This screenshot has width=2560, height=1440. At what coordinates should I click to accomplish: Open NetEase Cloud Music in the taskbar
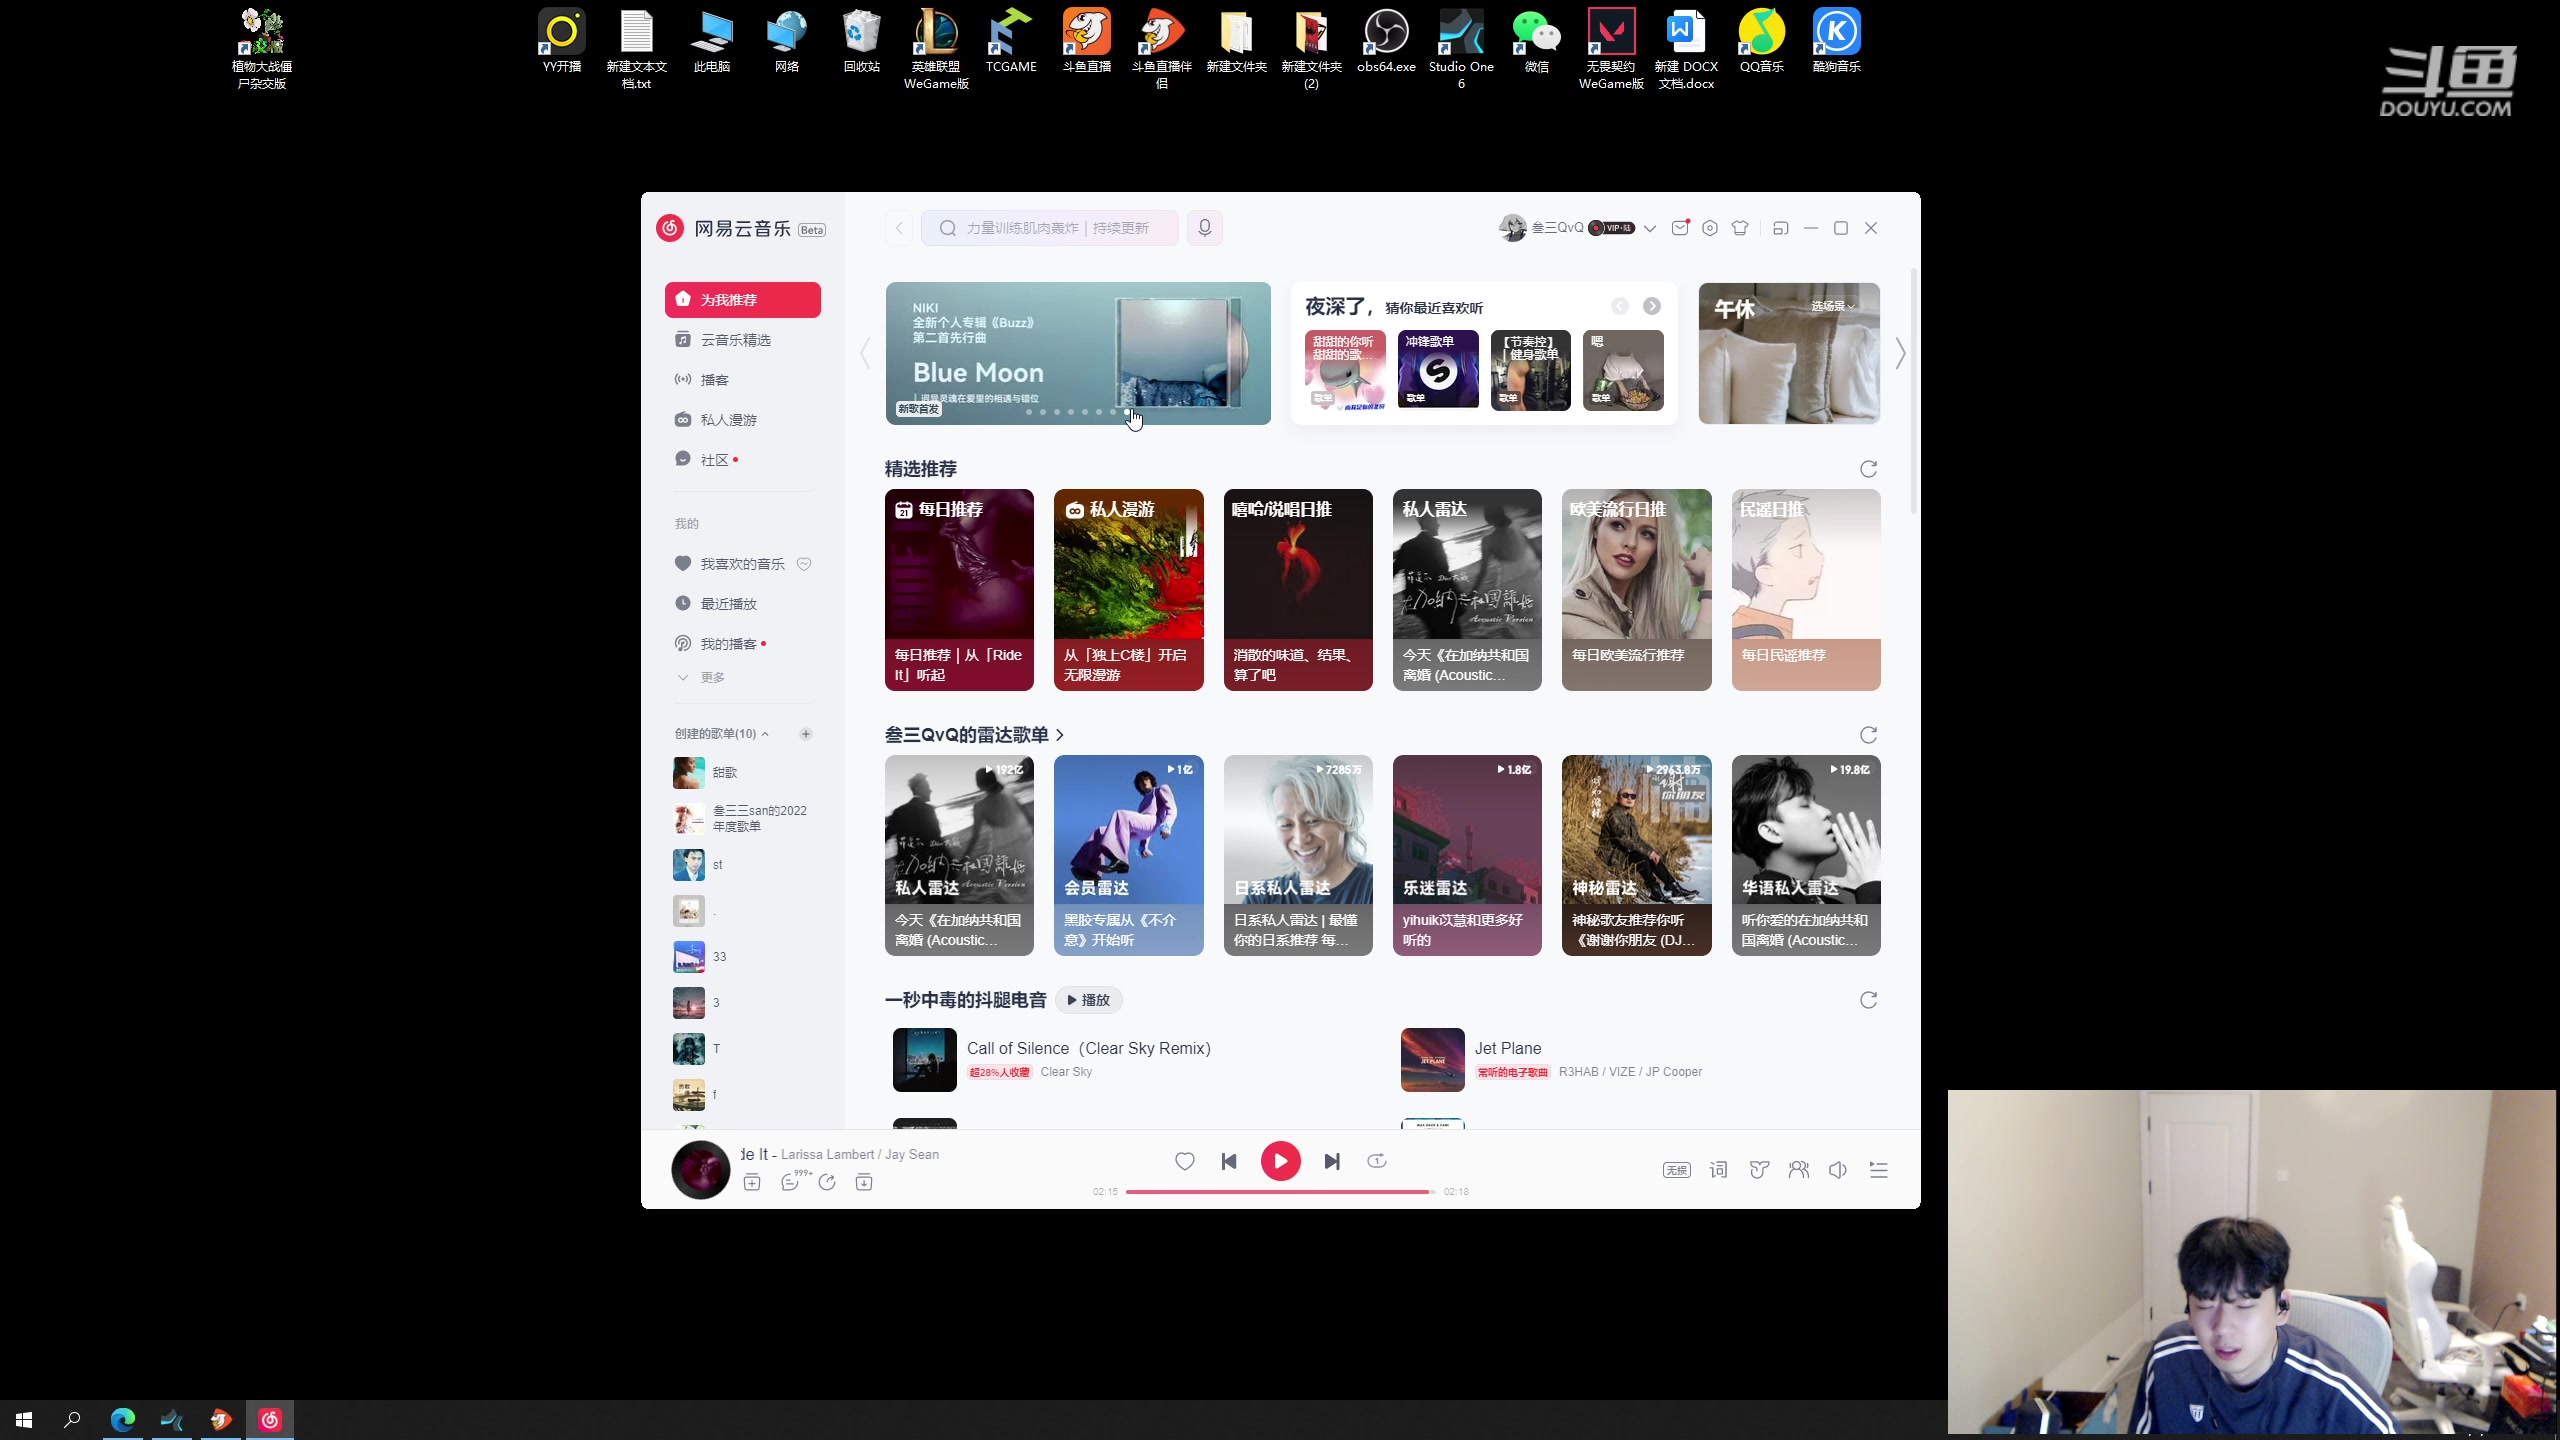tap(270, 1420)
